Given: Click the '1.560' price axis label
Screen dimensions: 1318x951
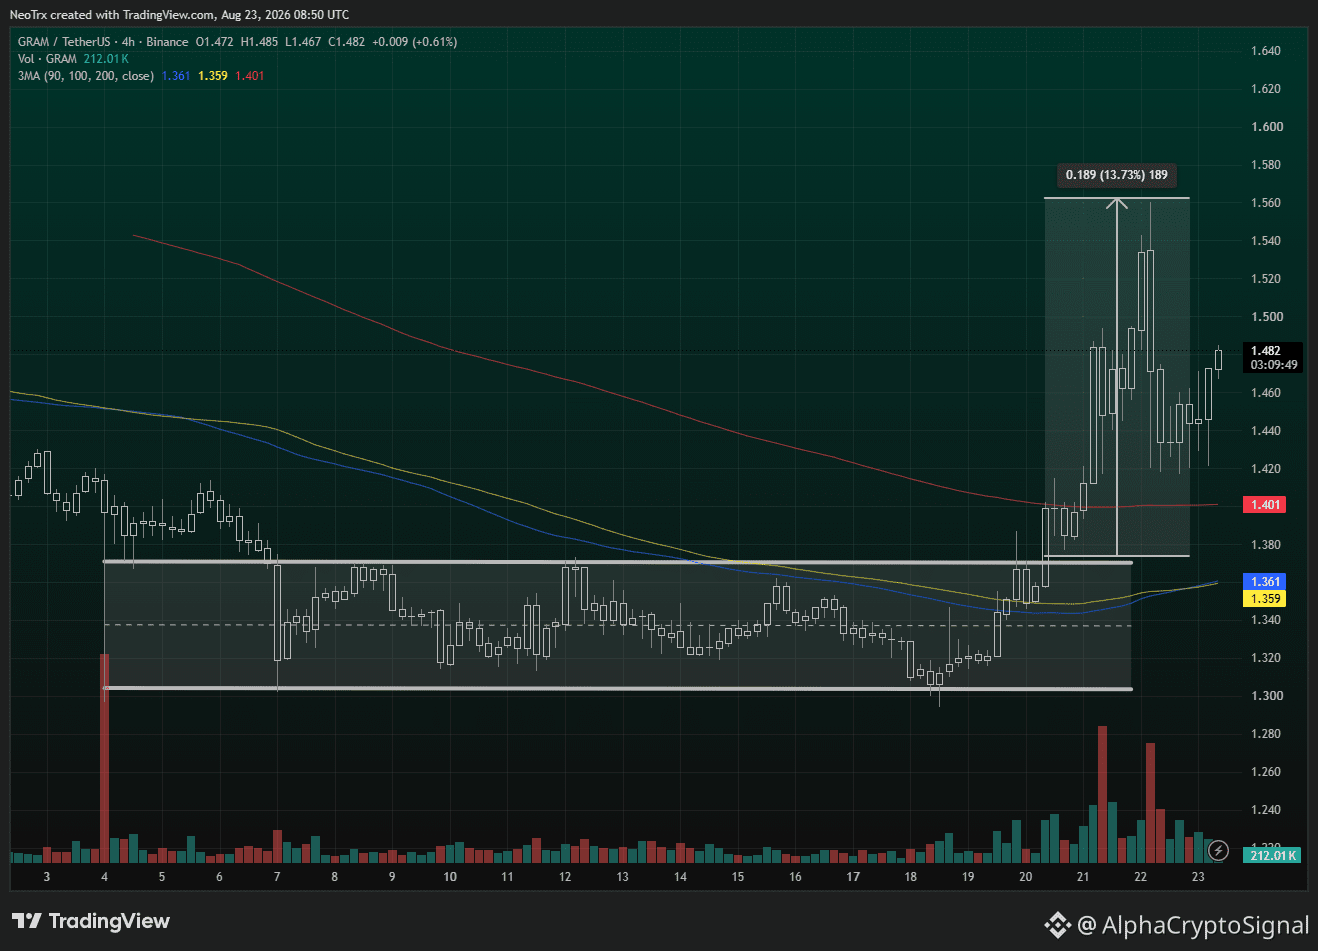Looking at the screenshot, I should coord(1266,203).
